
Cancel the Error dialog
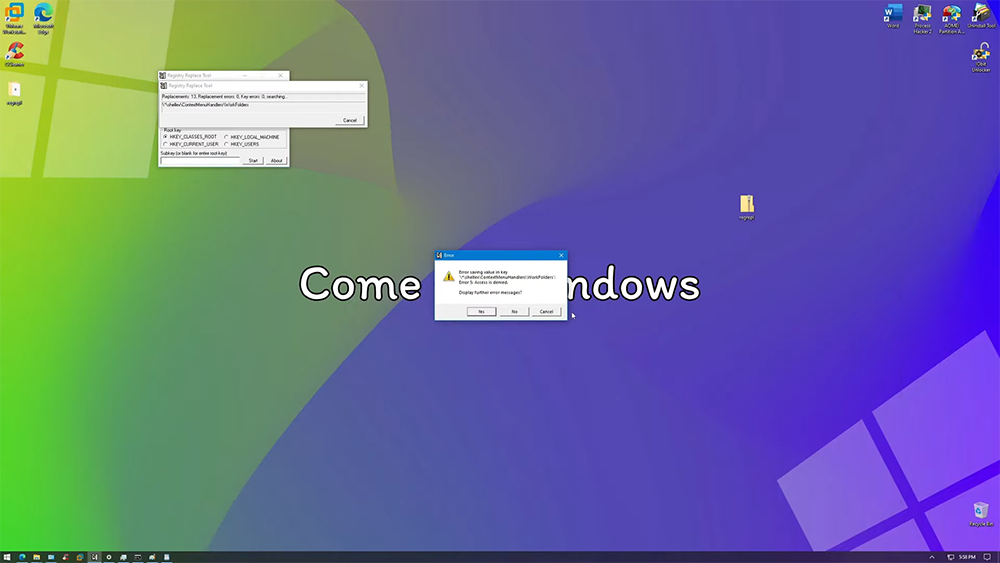pyautogui.click(x=546, y=312)
